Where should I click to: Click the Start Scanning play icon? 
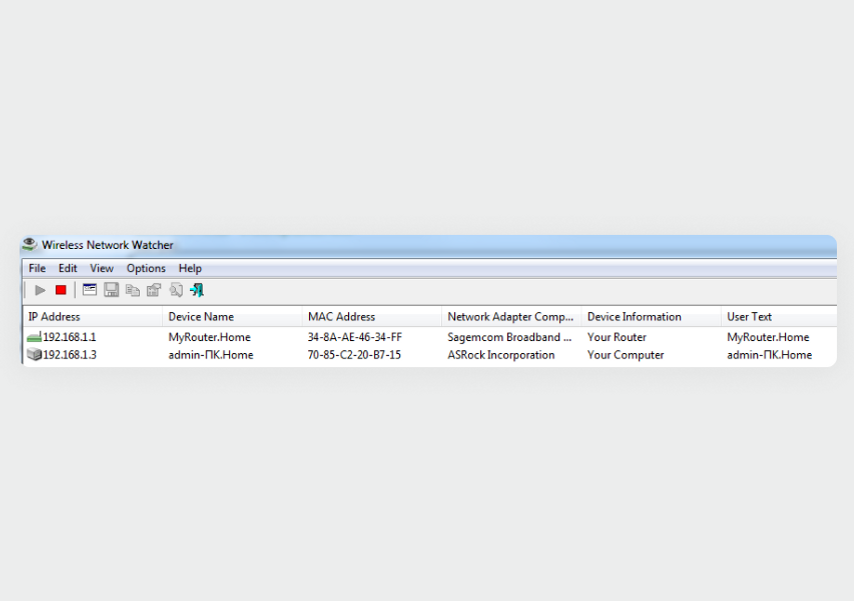[x=40, y=290]
